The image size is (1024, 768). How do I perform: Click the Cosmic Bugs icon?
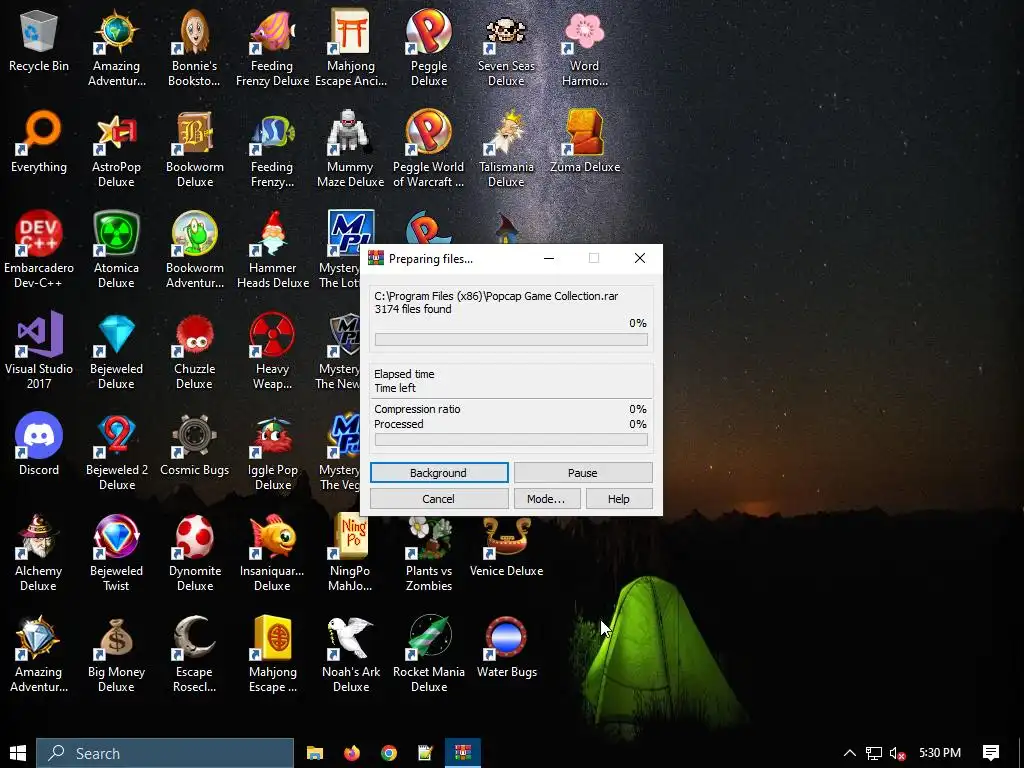tap(195, 445)
